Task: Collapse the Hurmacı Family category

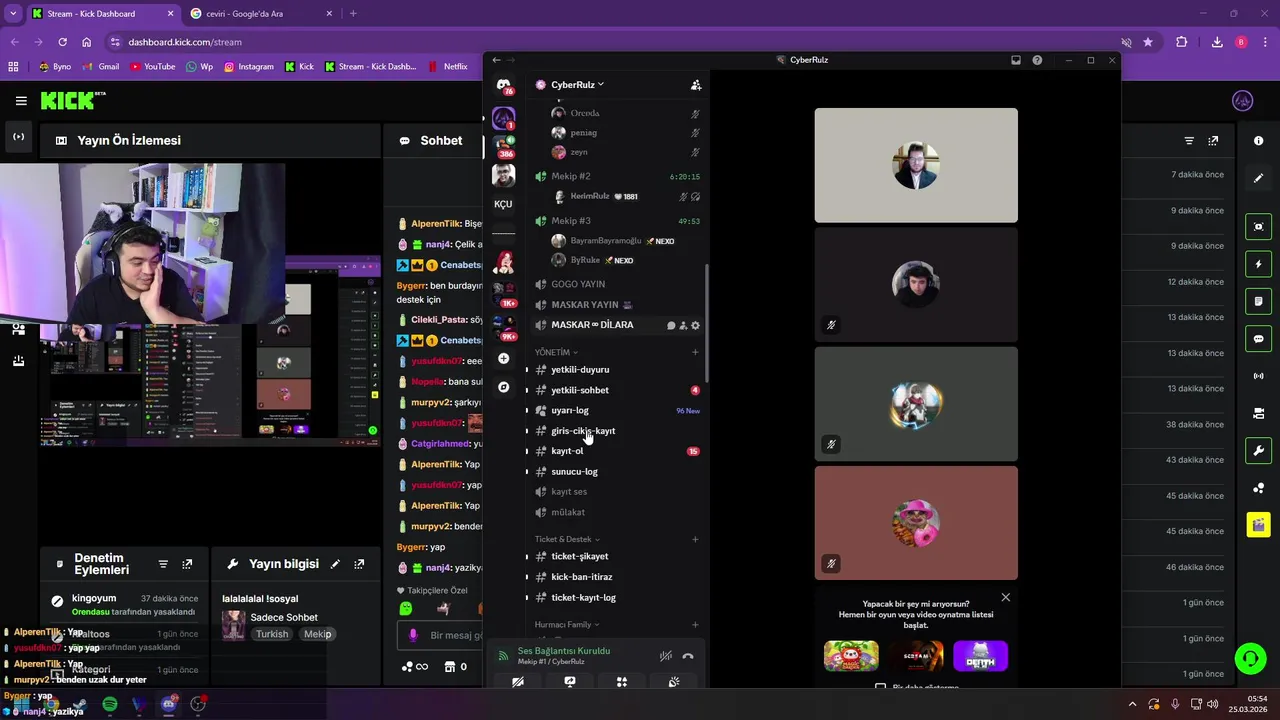Action: [567, 625]
